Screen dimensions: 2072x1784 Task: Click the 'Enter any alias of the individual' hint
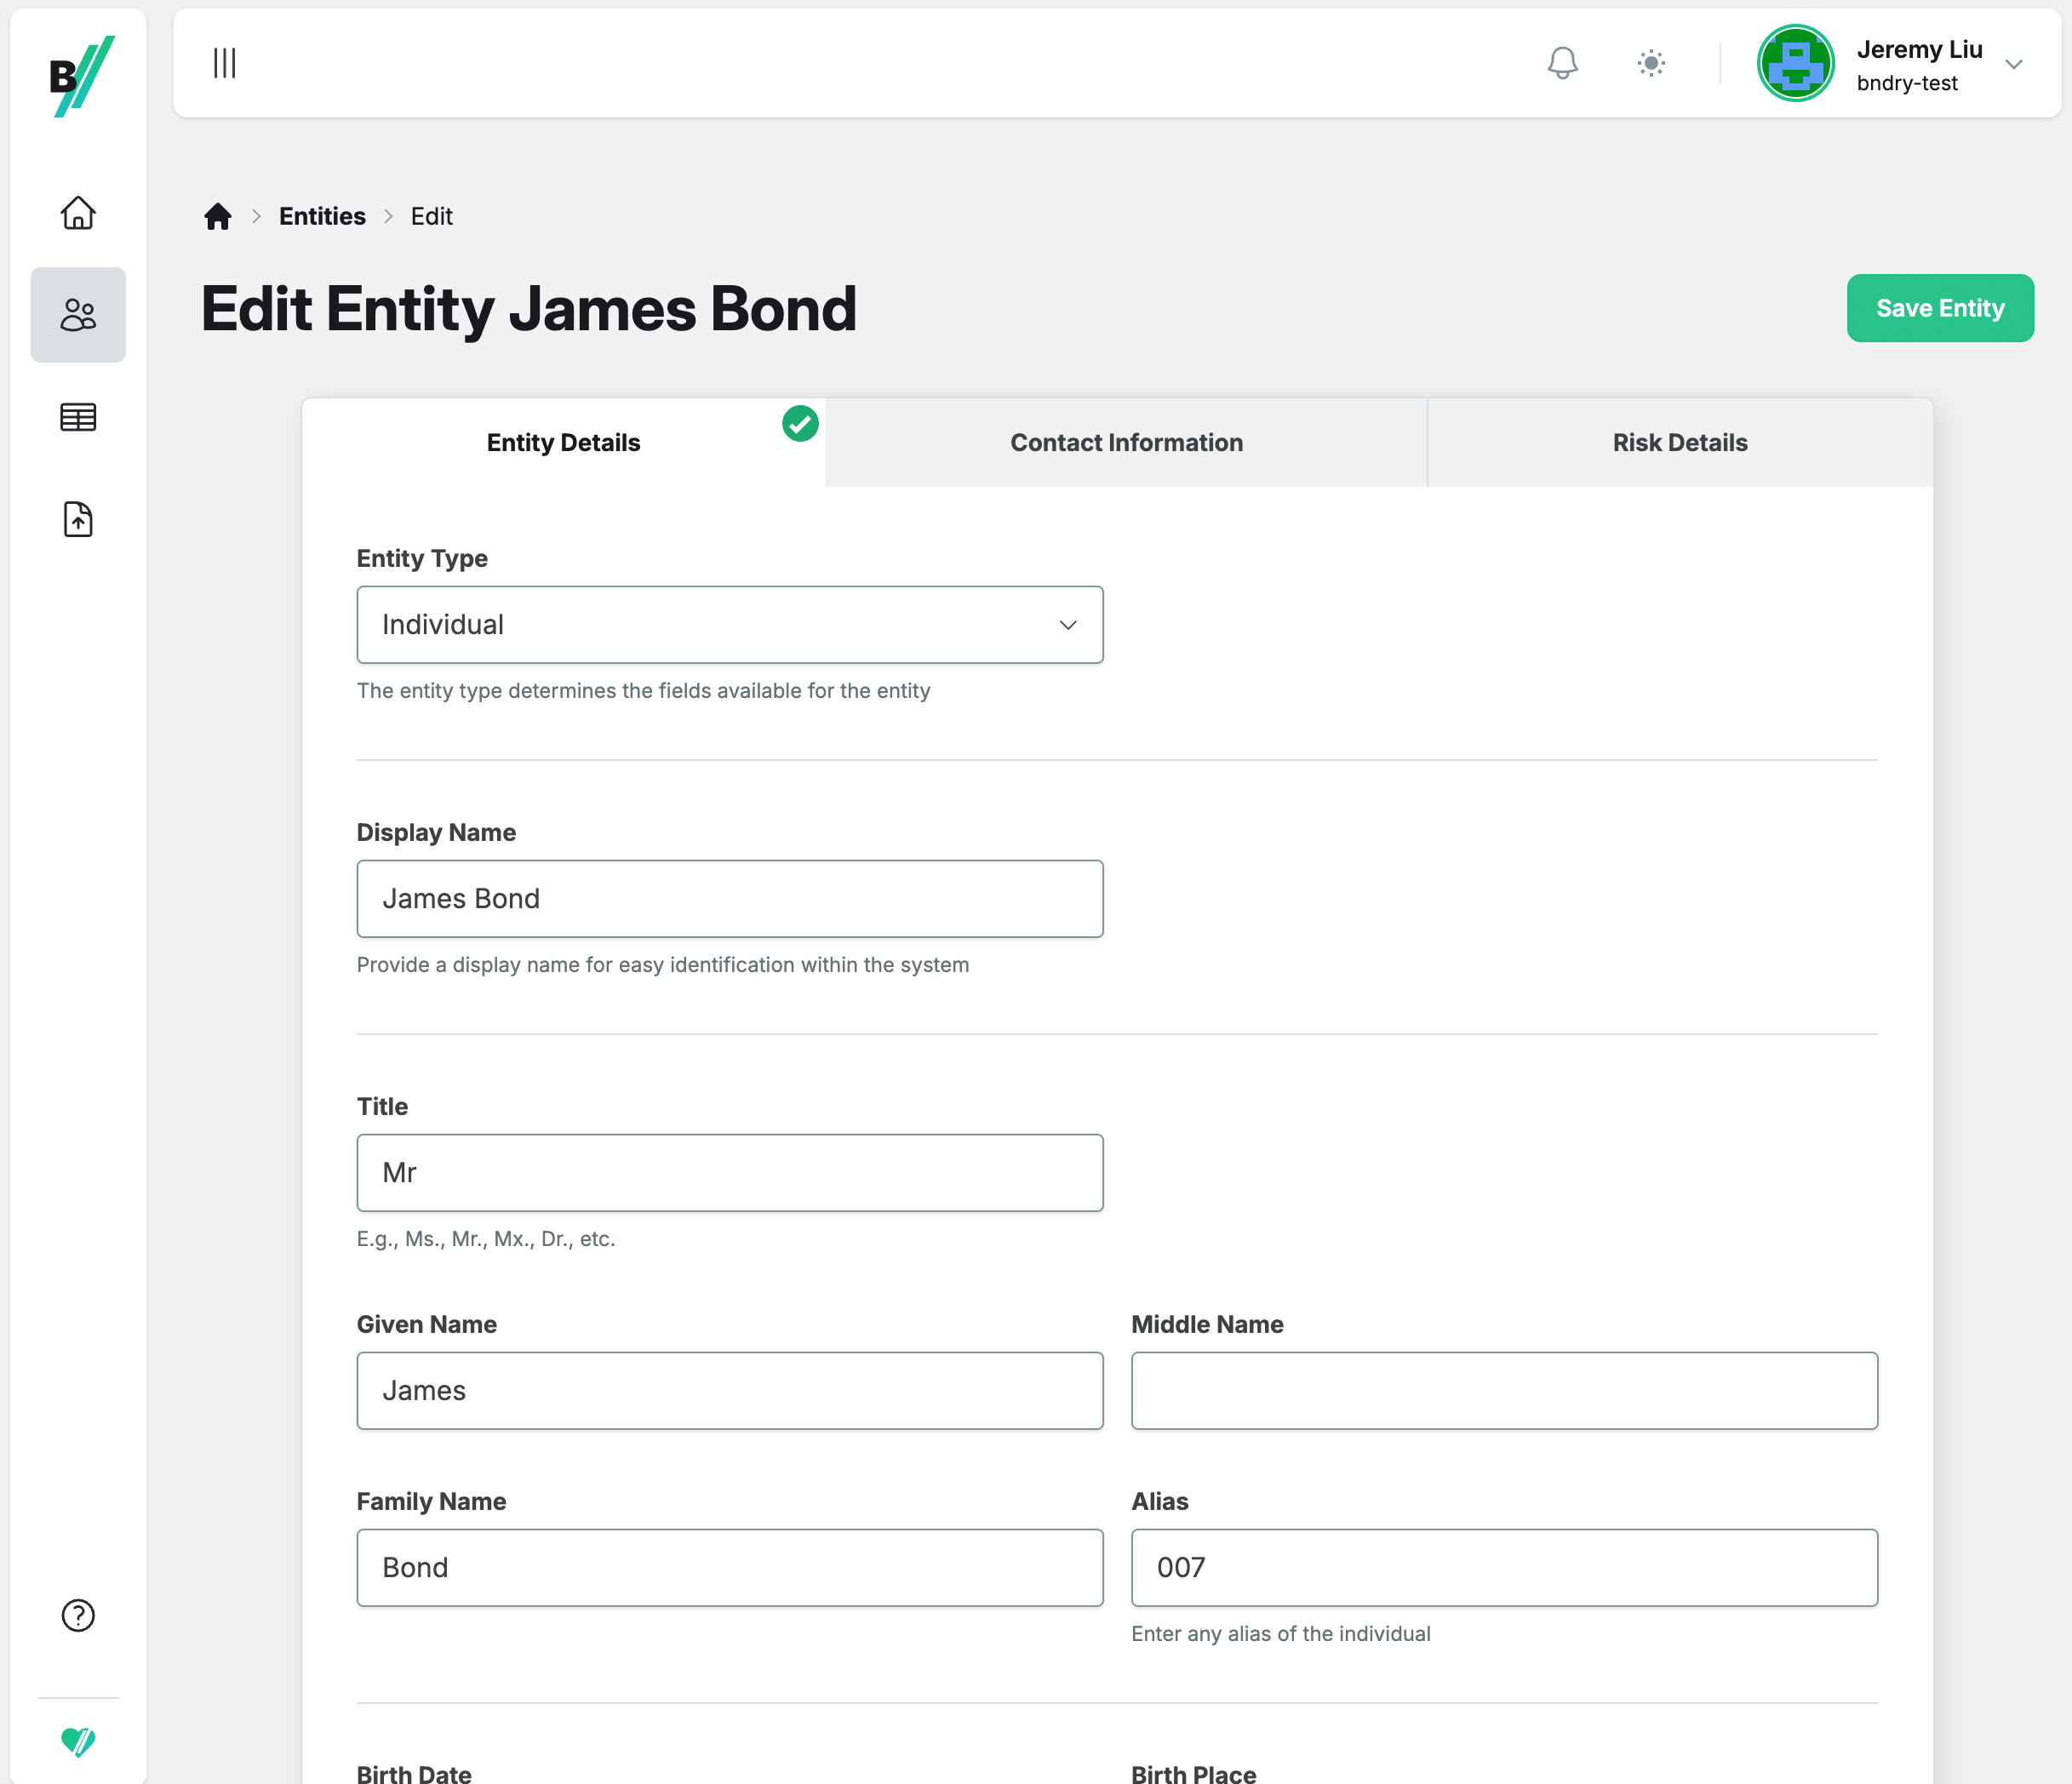coord(1280,1633)
